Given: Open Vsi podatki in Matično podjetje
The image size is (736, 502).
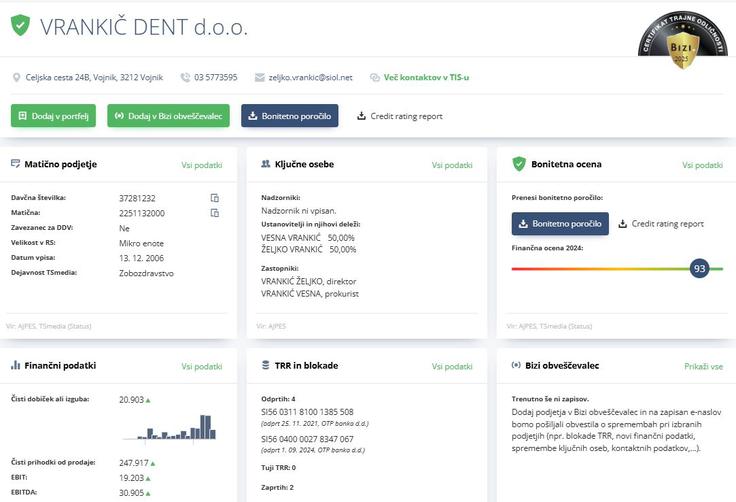Looking at the screenshot, I should 202,165.
